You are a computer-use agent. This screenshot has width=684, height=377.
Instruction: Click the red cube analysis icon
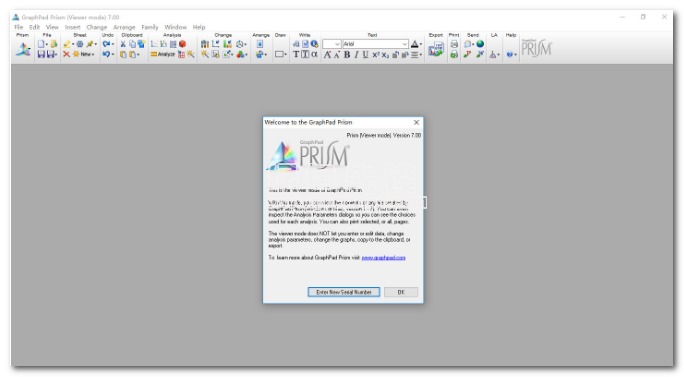pyautogui.click(x=182, y=44)
